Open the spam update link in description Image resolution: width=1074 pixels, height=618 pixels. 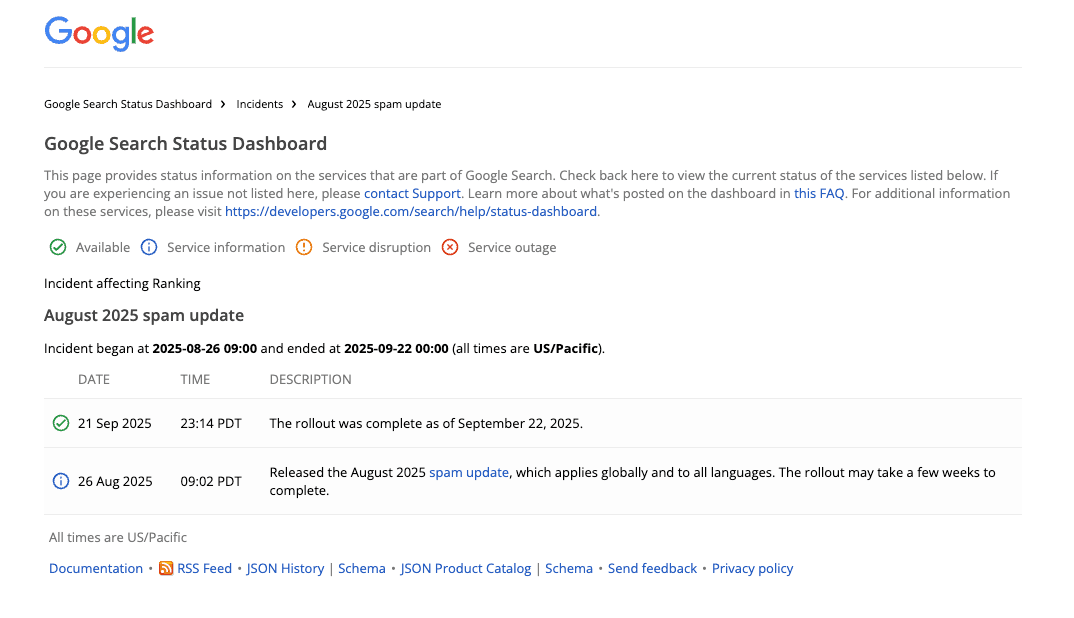(469, 472)
